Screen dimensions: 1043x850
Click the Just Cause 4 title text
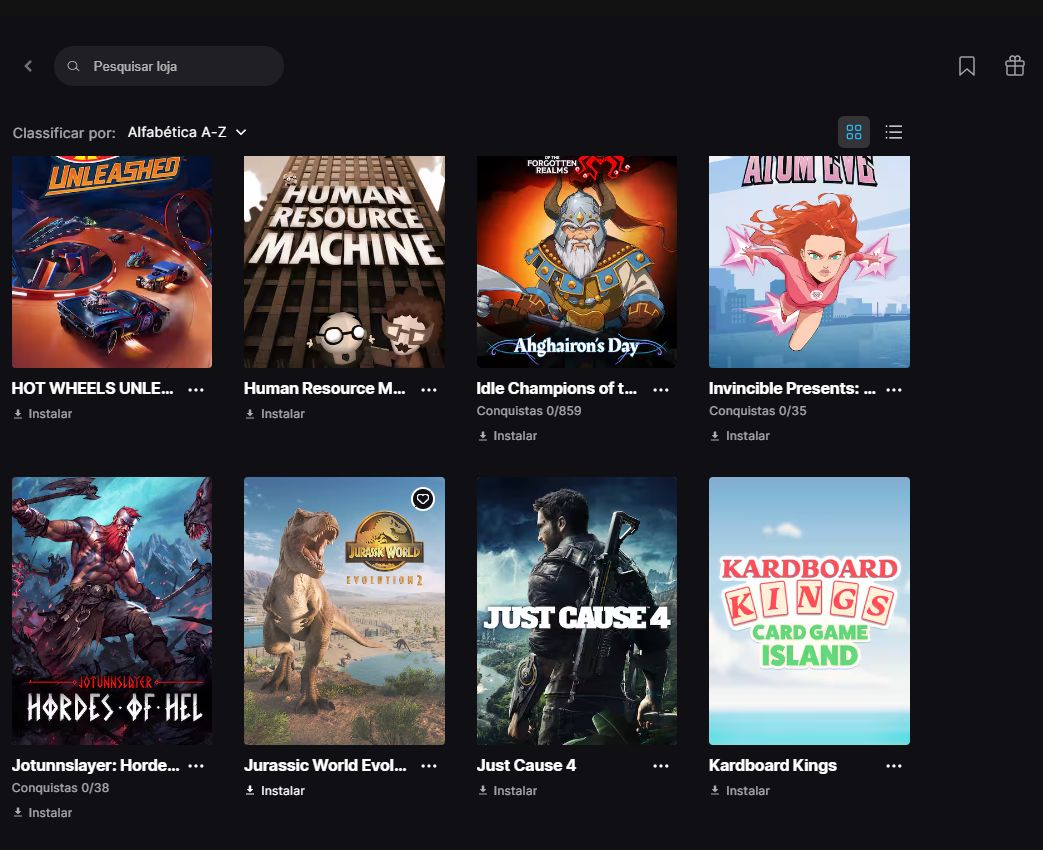[526, 765]
